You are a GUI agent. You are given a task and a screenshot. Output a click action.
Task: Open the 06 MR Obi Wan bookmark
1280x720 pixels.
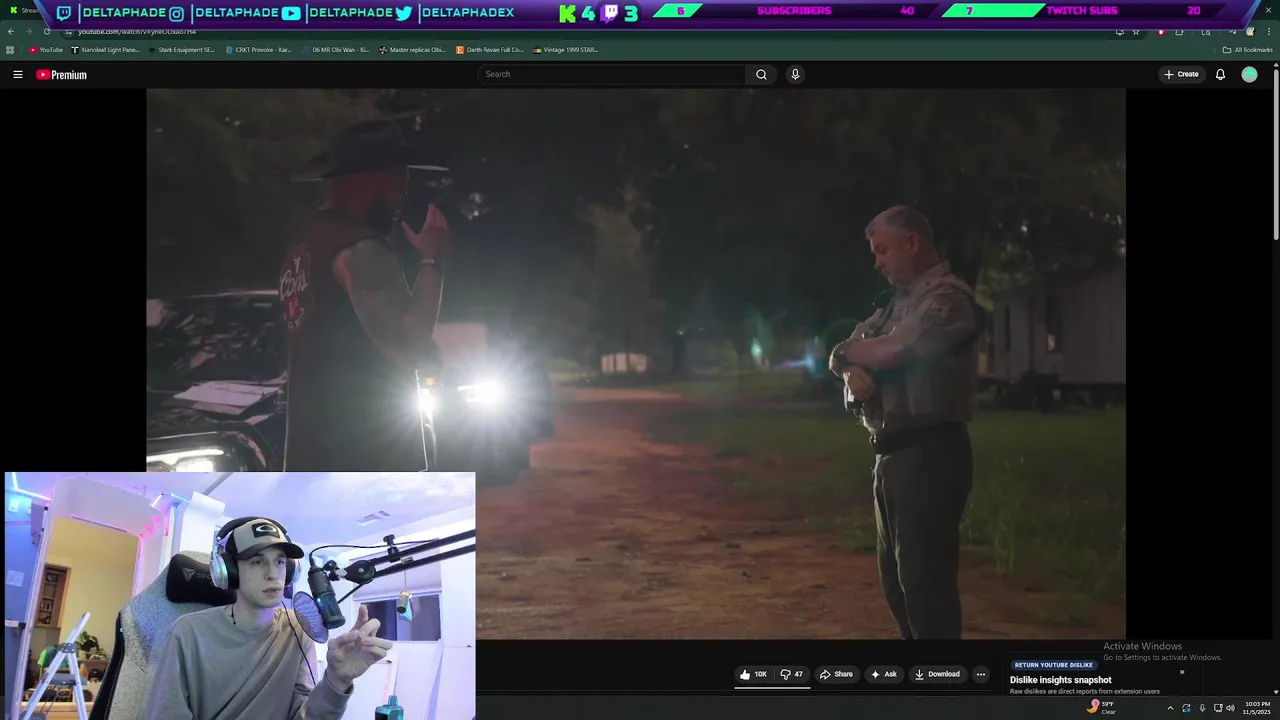(x=335, y=49)
